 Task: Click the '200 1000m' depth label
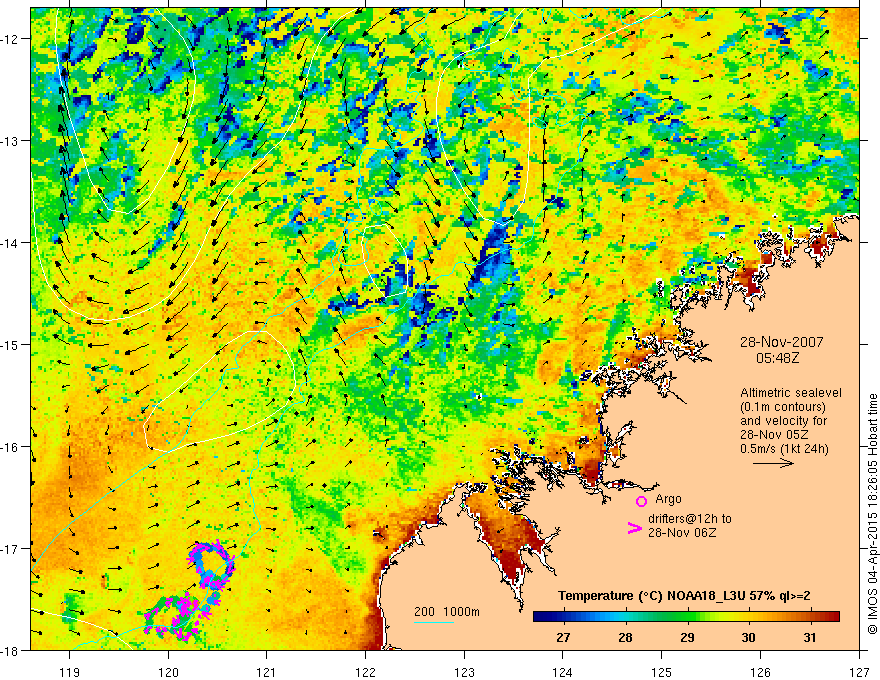[x=447, y=612]
